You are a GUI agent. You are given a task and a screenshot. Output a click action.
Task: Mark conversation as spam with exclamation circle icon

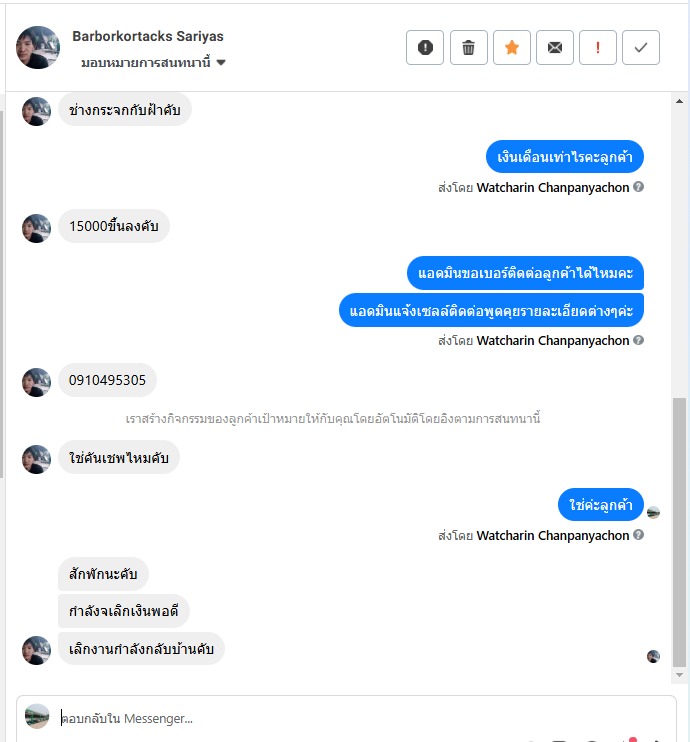(x=425, y=47)
